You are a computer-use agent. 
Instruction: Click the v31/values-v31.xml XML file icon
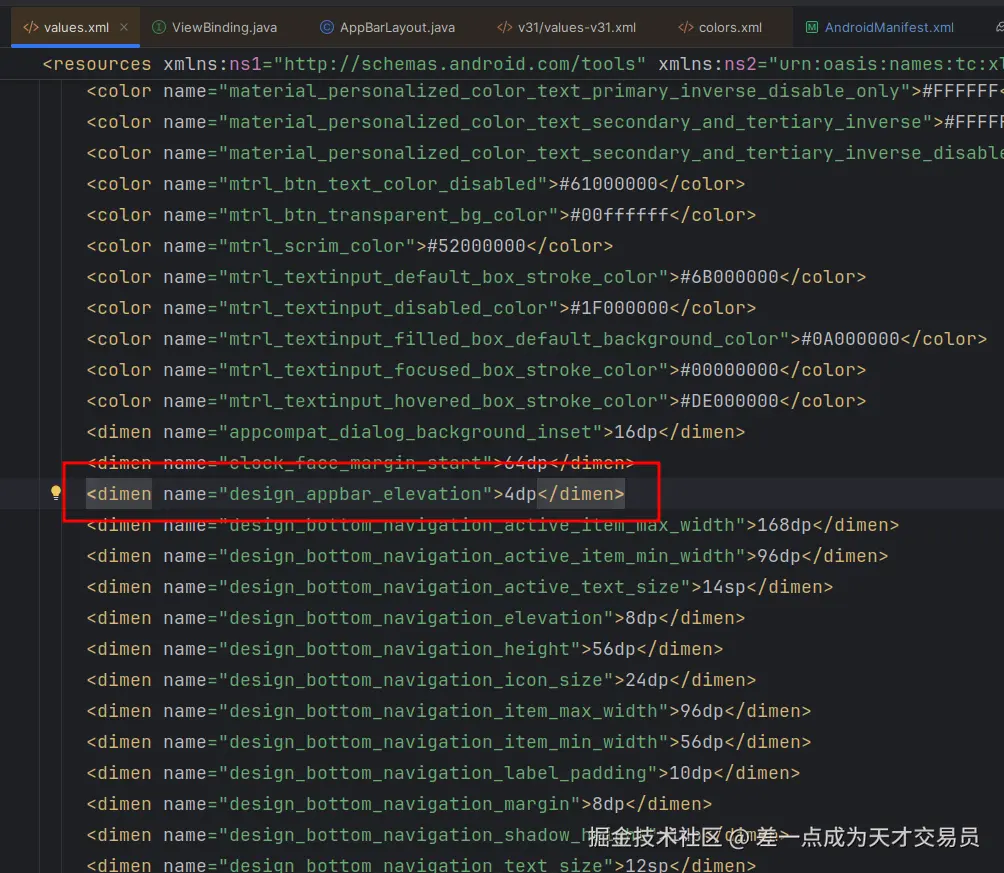505,28
